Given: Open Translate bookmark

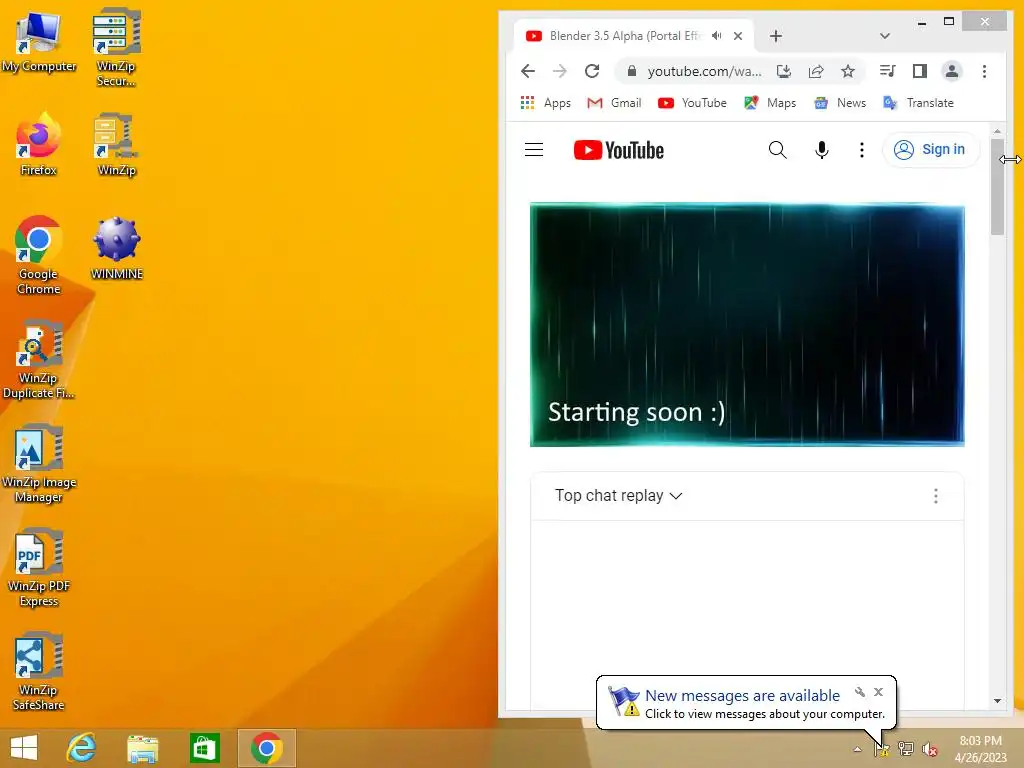Looking at the screenshot, I should point(918,103).
